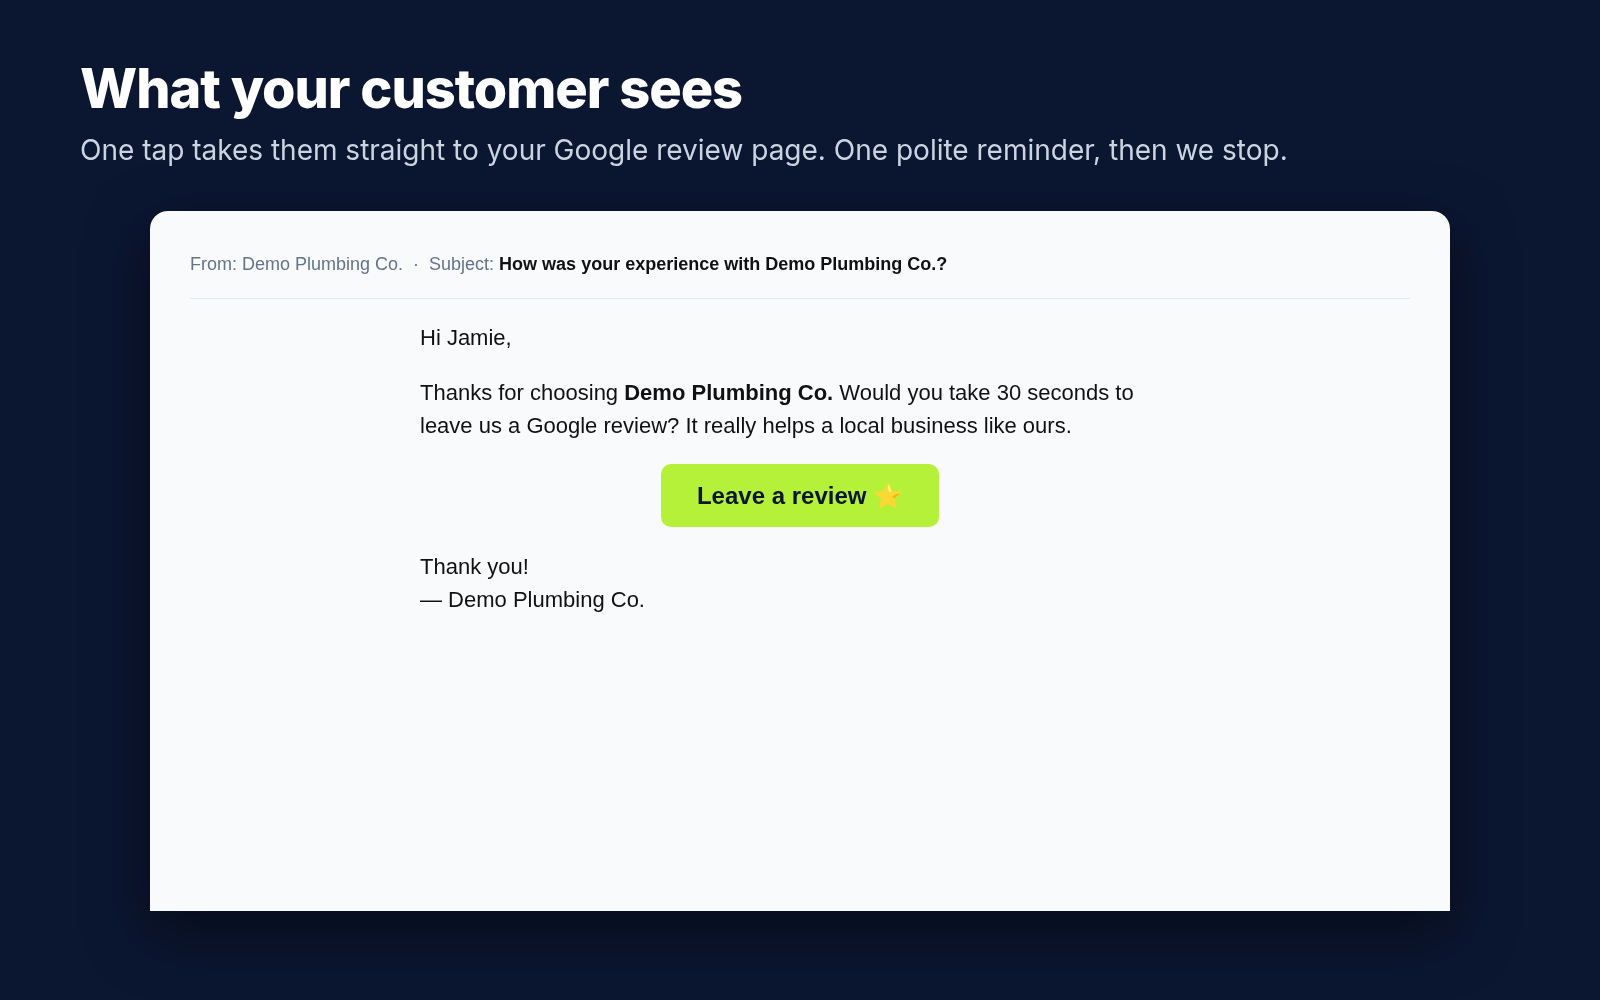Click bold 'Demo Plumbing Co.' in email body

coord(728,393)
